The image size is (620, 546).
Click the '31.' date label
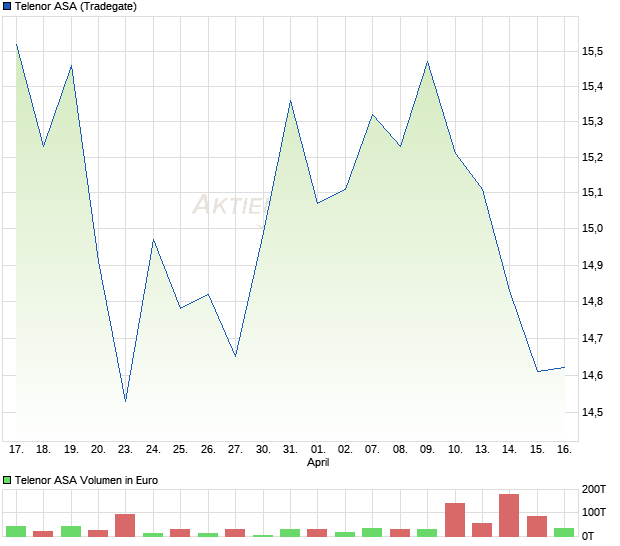click(290, 450)
